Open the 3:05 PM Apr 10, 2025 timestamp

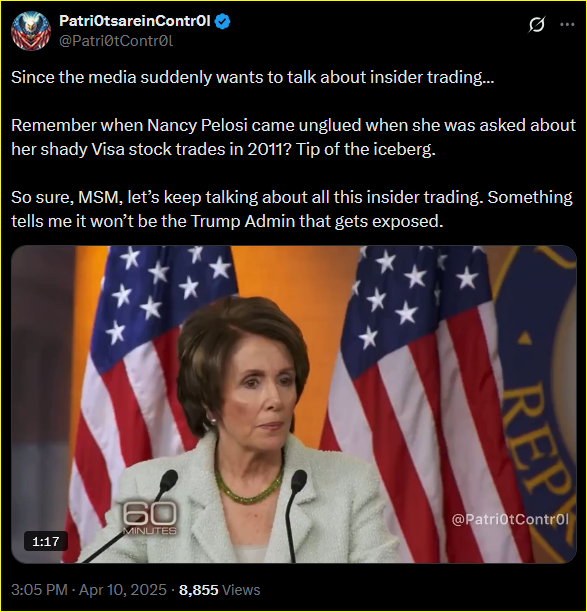tap(89, 589)
